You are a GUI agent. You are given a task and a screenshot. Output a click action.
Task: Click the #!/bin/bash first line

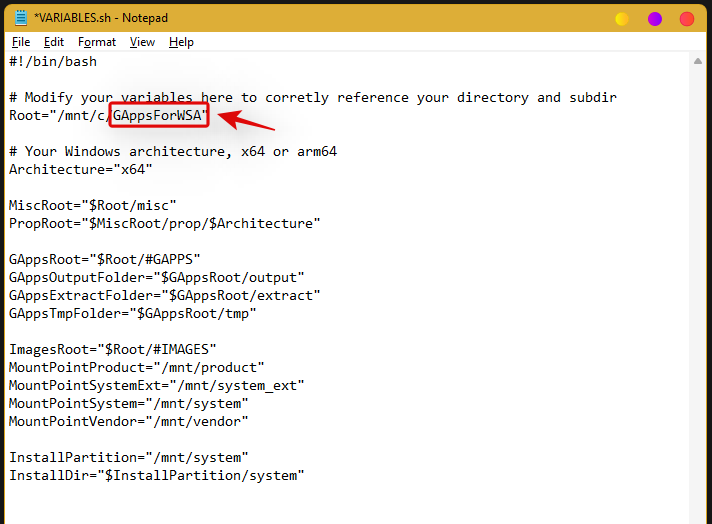tap(53, 61)
